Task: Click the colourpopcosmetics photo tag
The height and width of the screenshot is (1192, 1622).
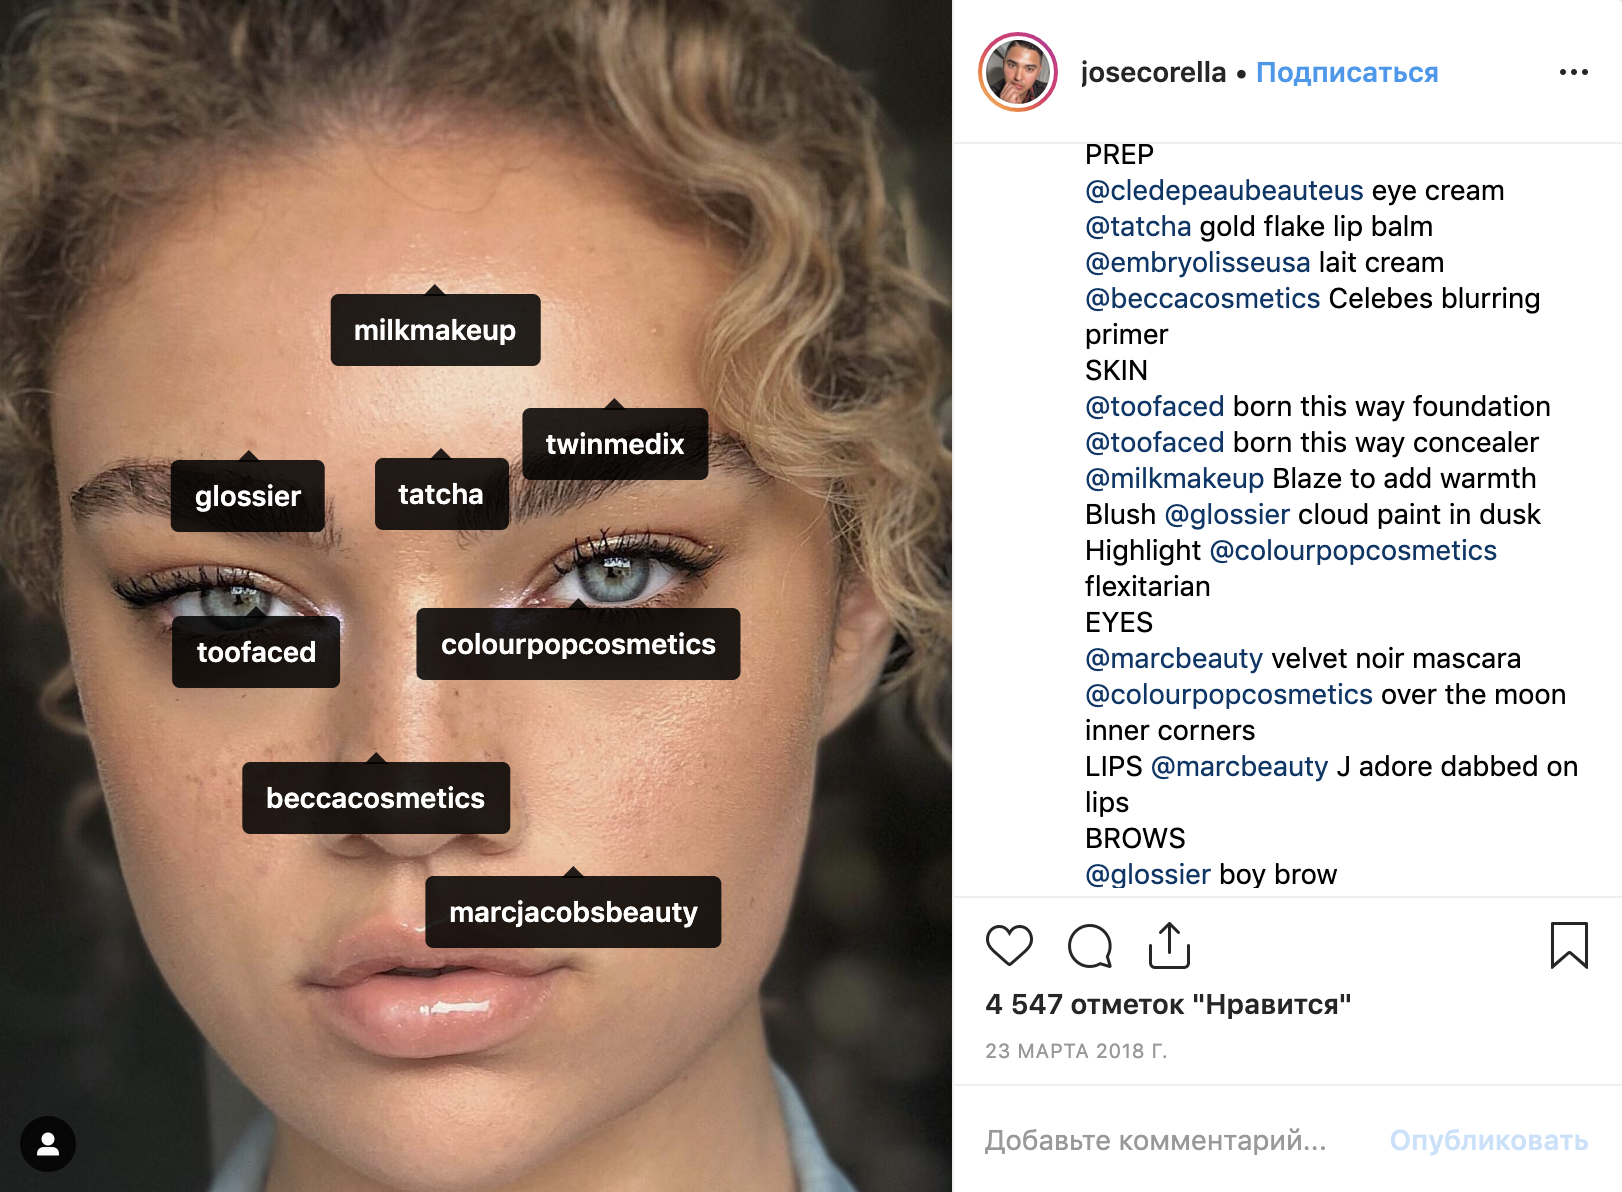Action: pyautogui.click(x=578, y=644)
